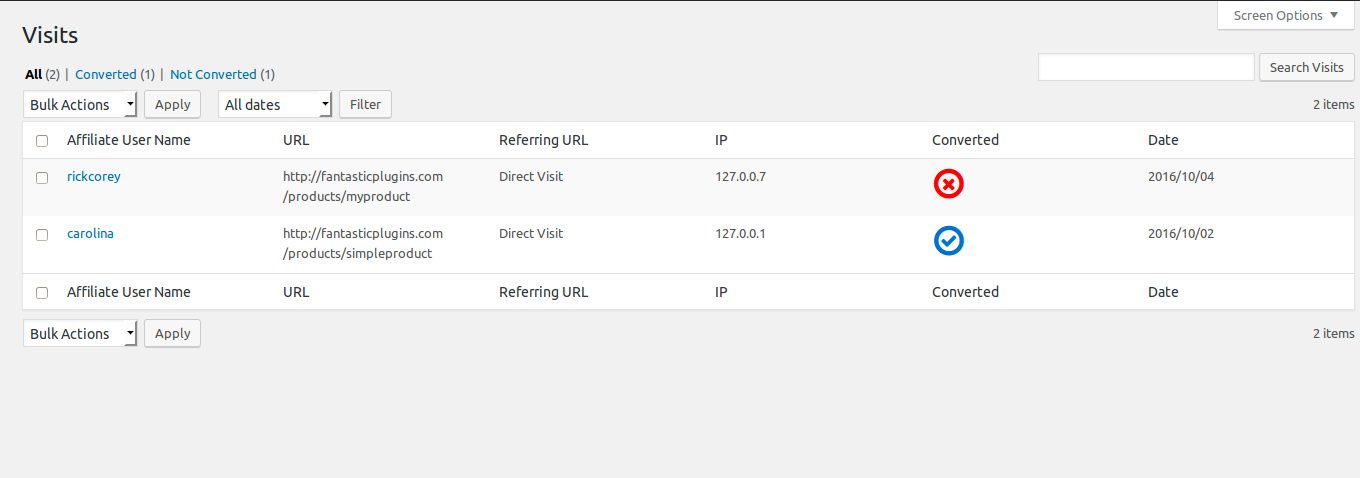Tick the checkbox for rickcorey row
1360x478 pixels.
click(42, 178)
